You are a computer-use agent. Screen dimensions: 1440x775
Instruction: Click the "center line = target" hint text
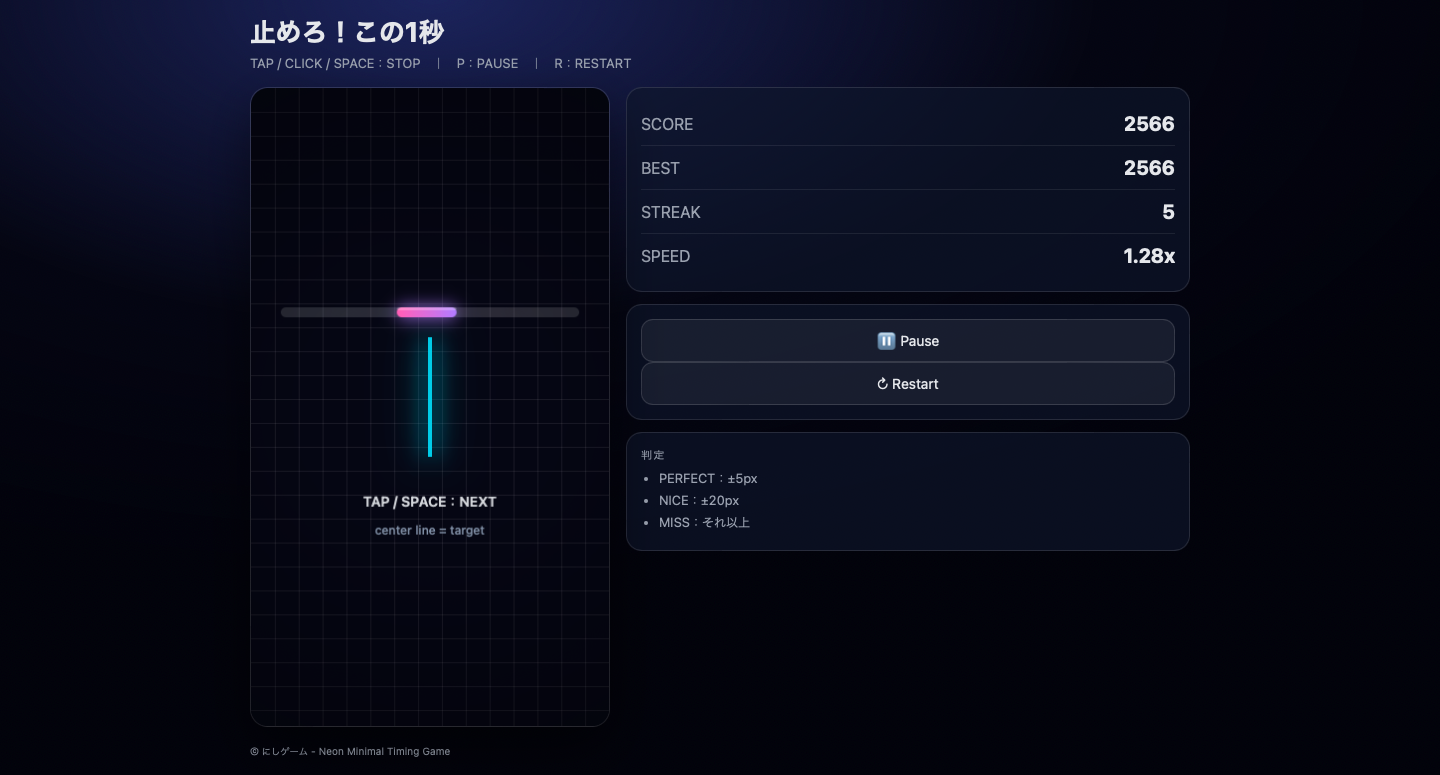click(430, 530)
